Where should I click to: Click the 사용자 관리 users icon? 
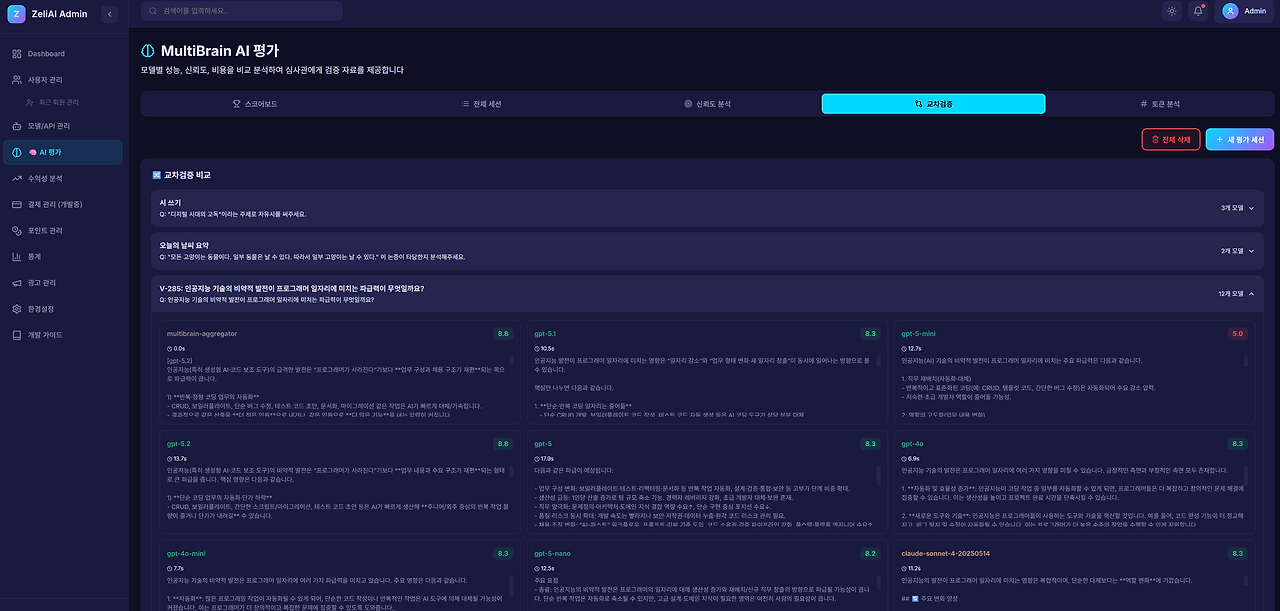(x=17, y=79)
